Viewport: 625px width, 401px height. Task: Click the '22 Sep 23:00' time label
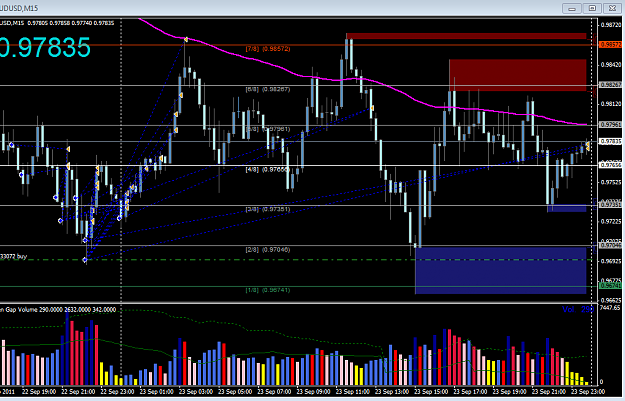117,391
